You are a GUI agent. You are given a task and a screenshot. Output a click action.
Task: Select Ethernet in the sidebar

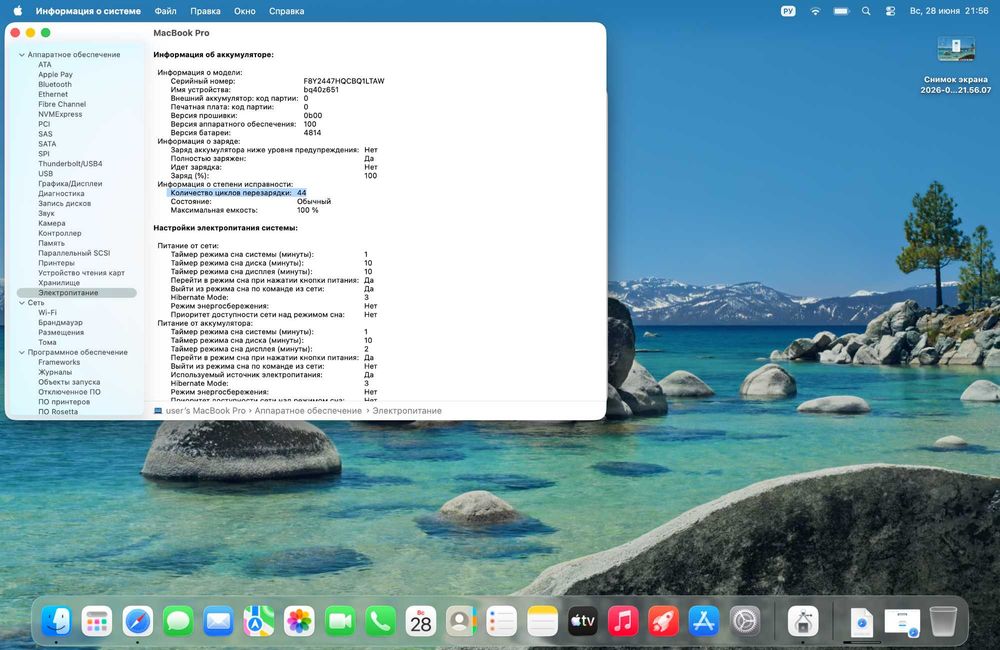pos(53,94)
